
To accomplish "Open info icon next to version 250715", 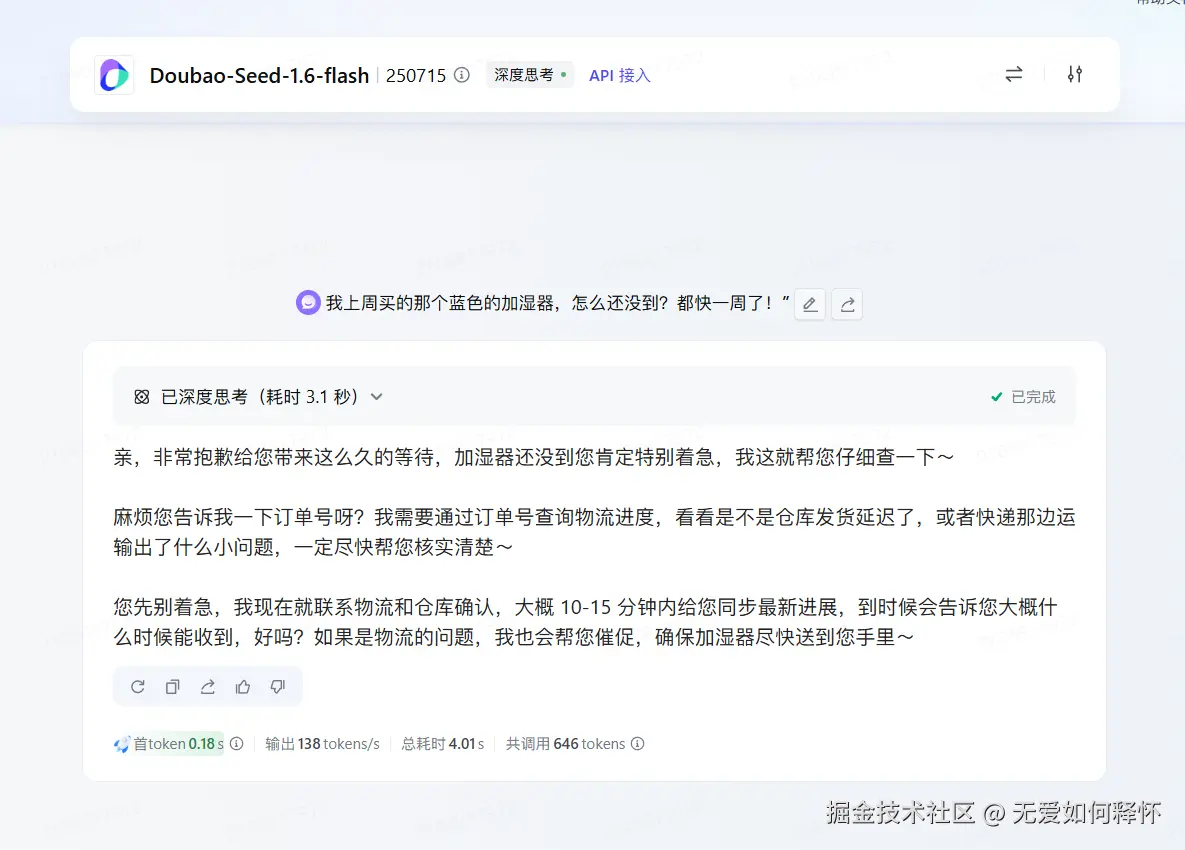I will [462, 75].
